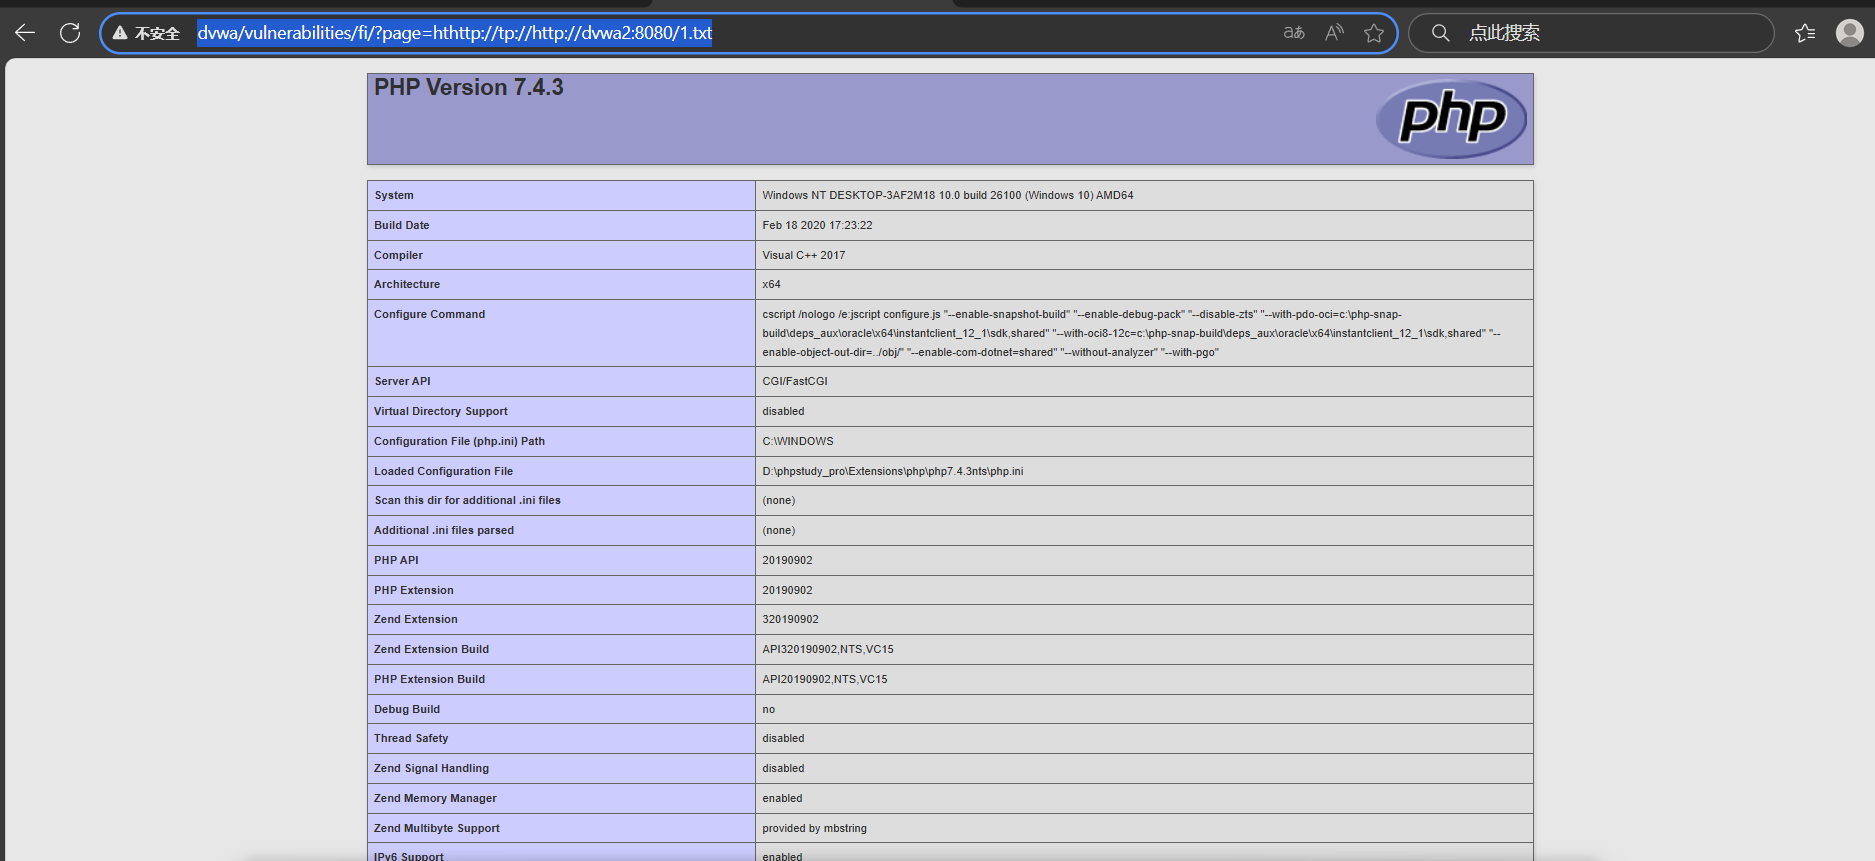Click the PHP API value 20190902
Viewport: 1875px width, 861px height.
[x=787, y=561]
